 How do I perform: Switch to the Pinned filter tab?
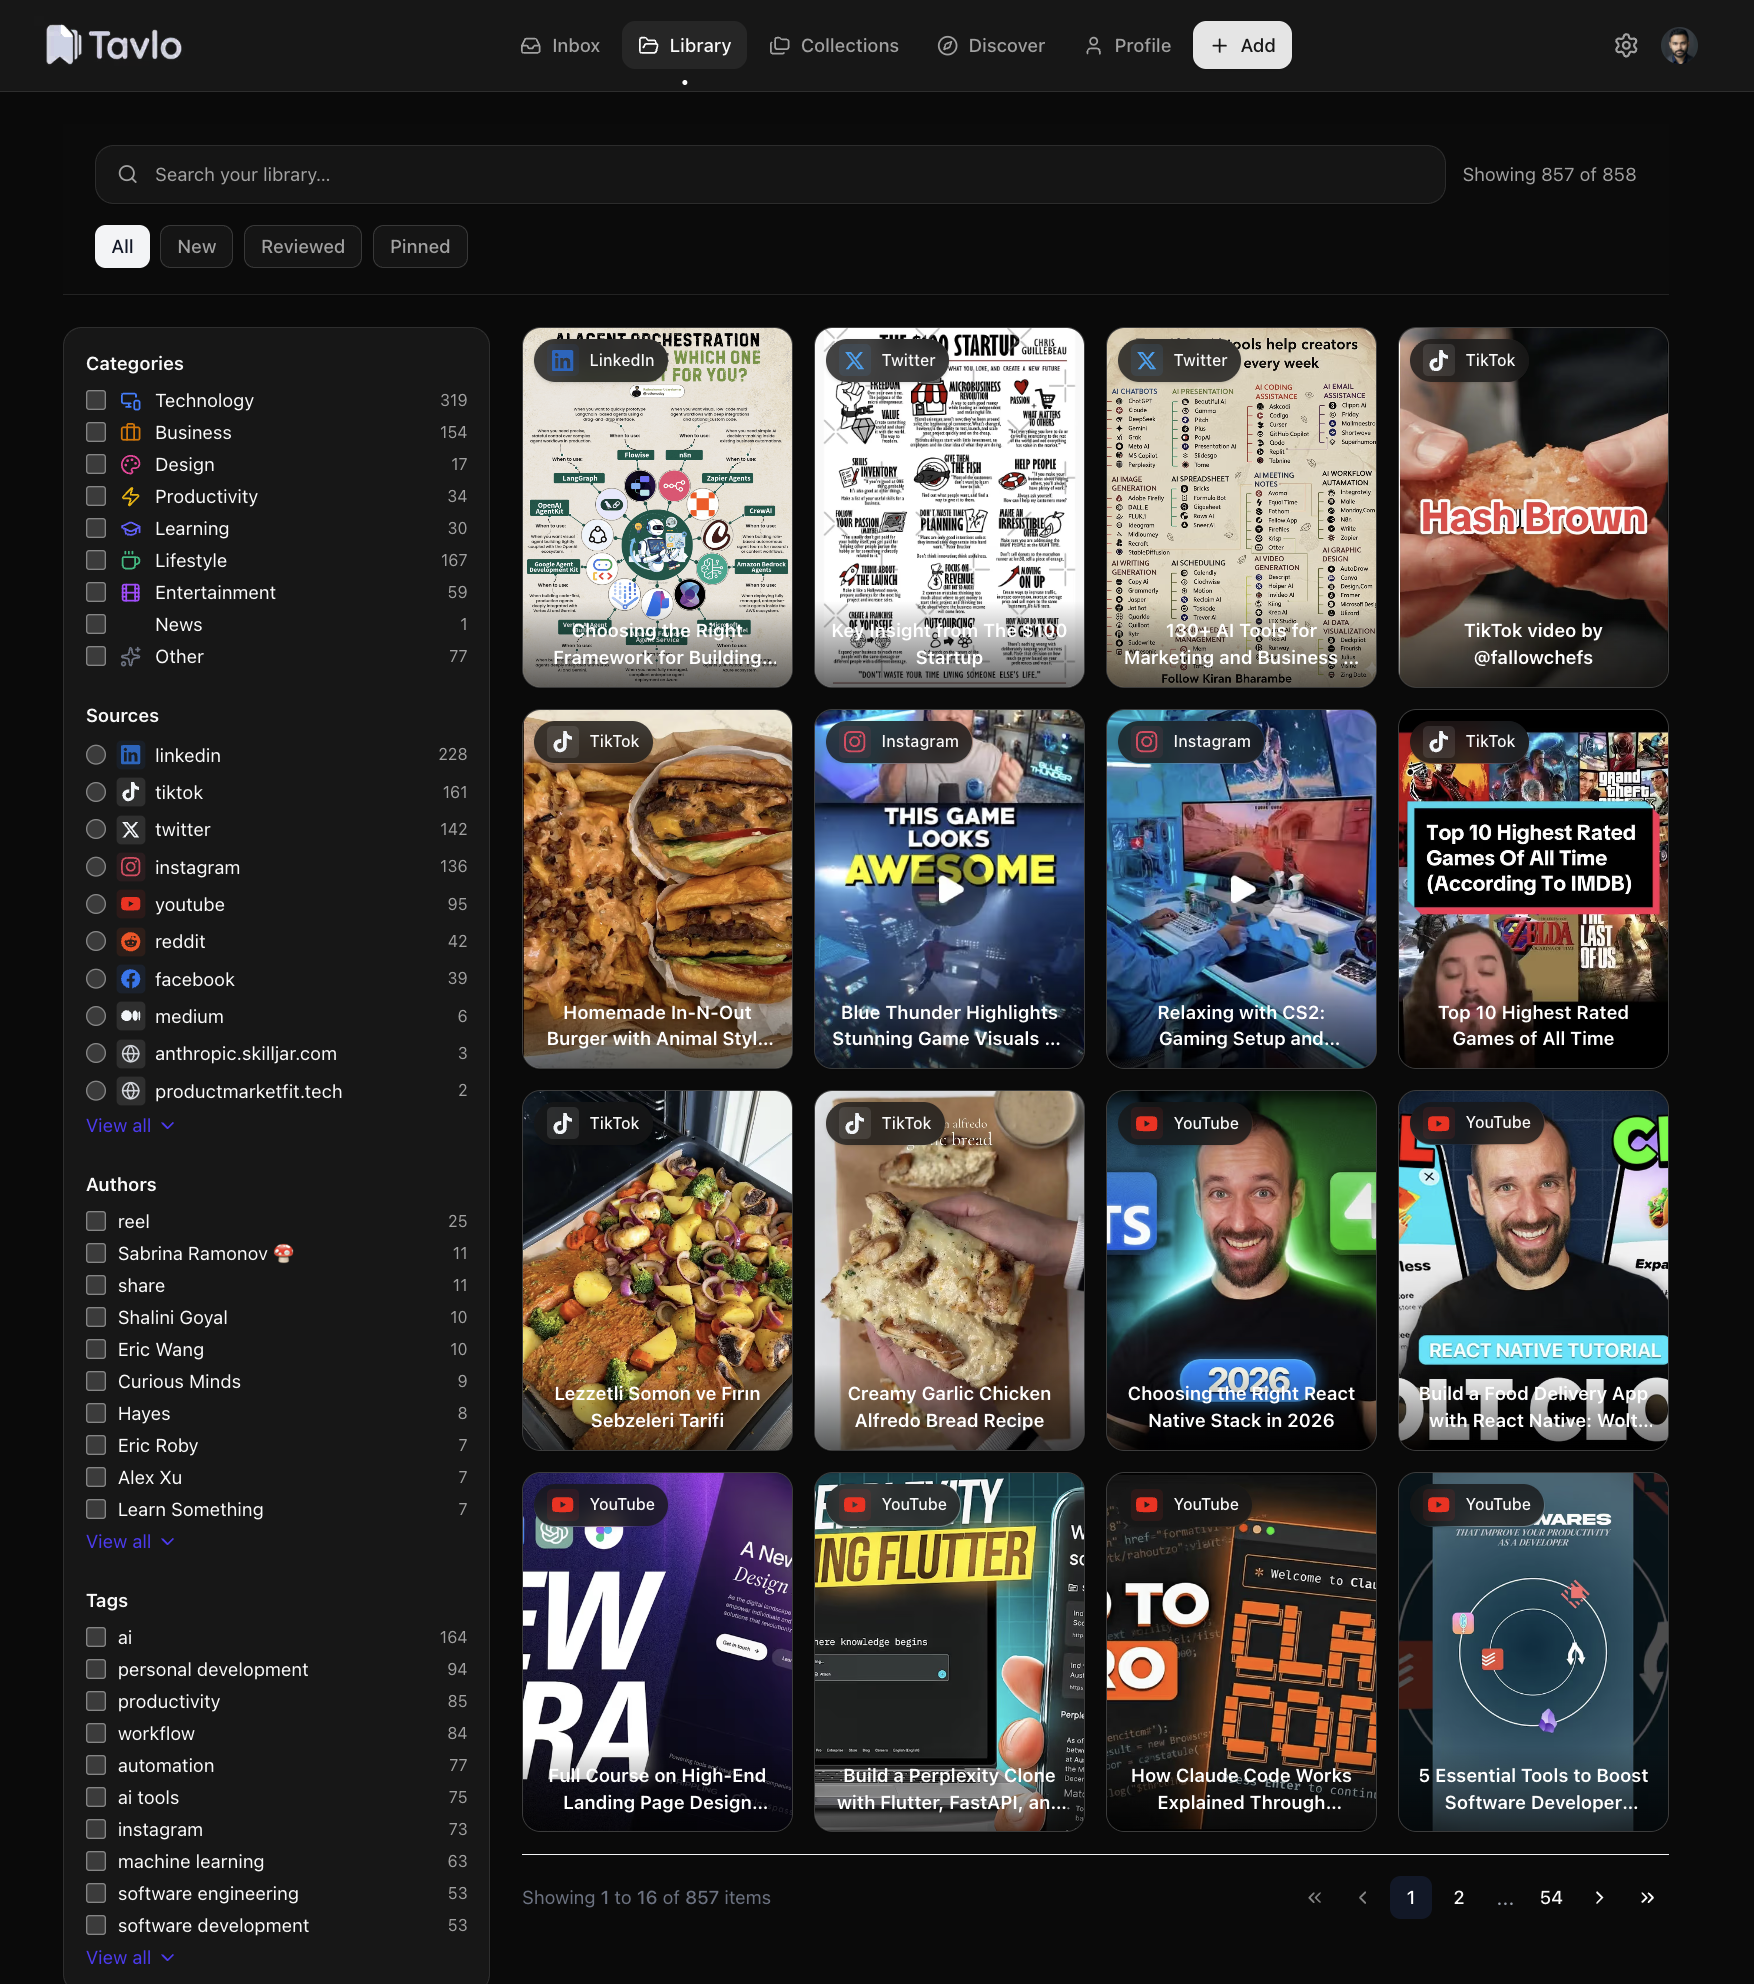pos(419,246)
